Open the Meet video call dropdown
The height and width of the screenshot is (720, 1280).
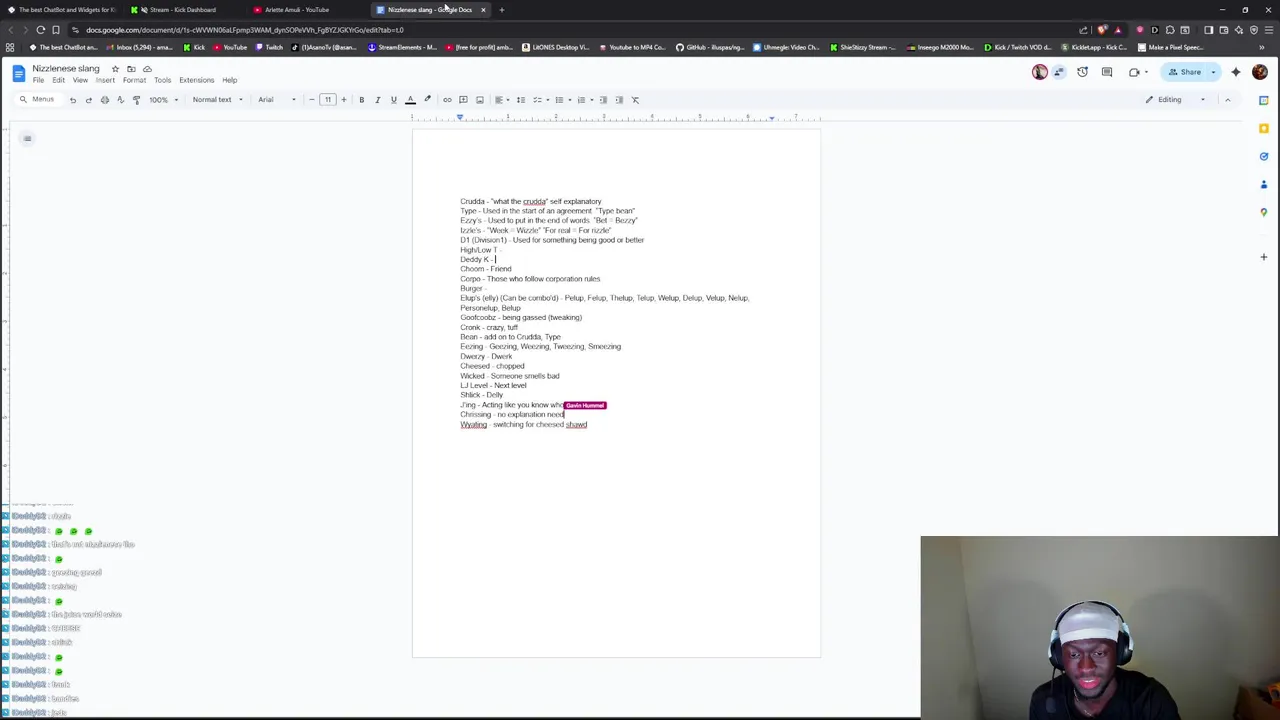1138,72
